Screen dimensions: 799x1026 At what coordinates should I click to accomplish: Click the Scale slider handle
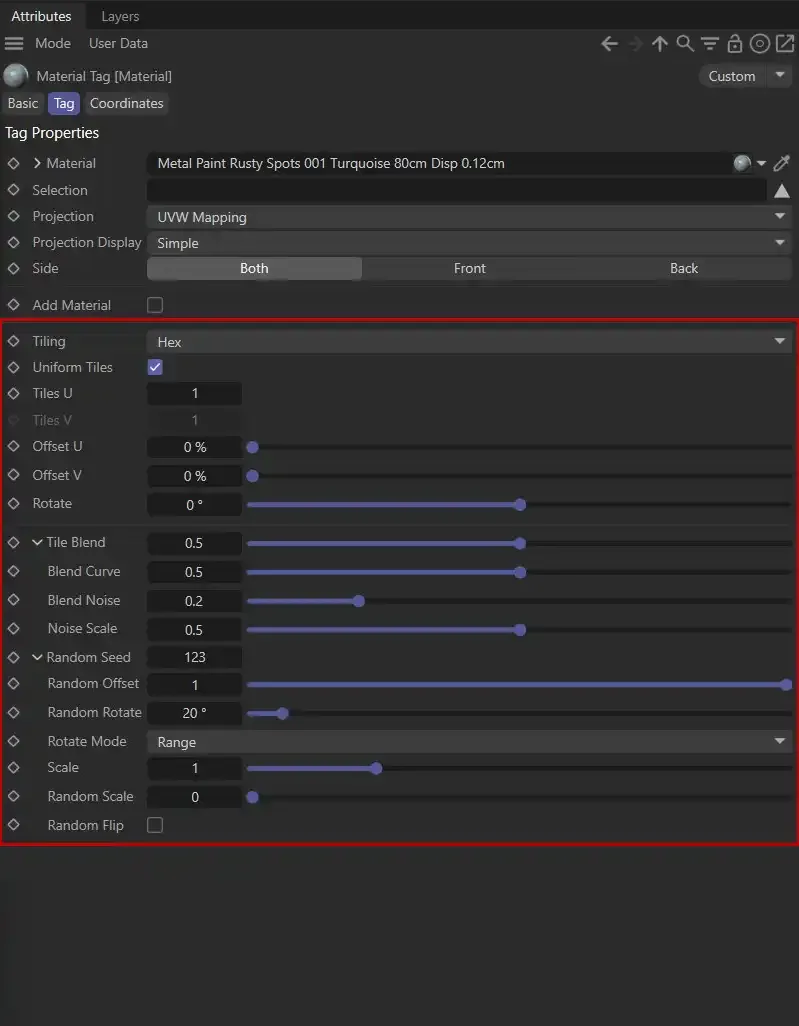pyautogui.click(x=376, y=768)
